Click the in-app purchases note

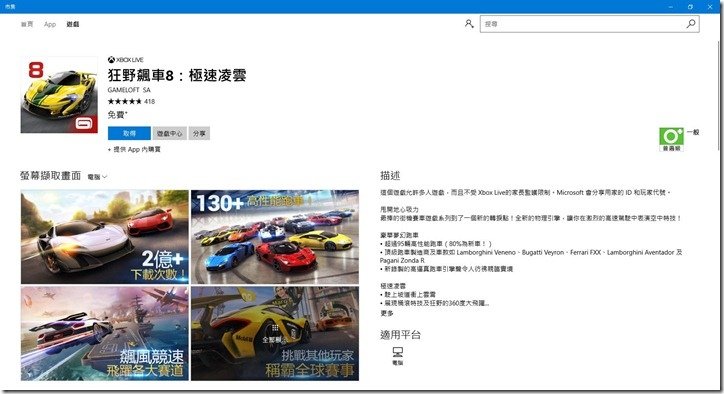[x=134, y=149]
